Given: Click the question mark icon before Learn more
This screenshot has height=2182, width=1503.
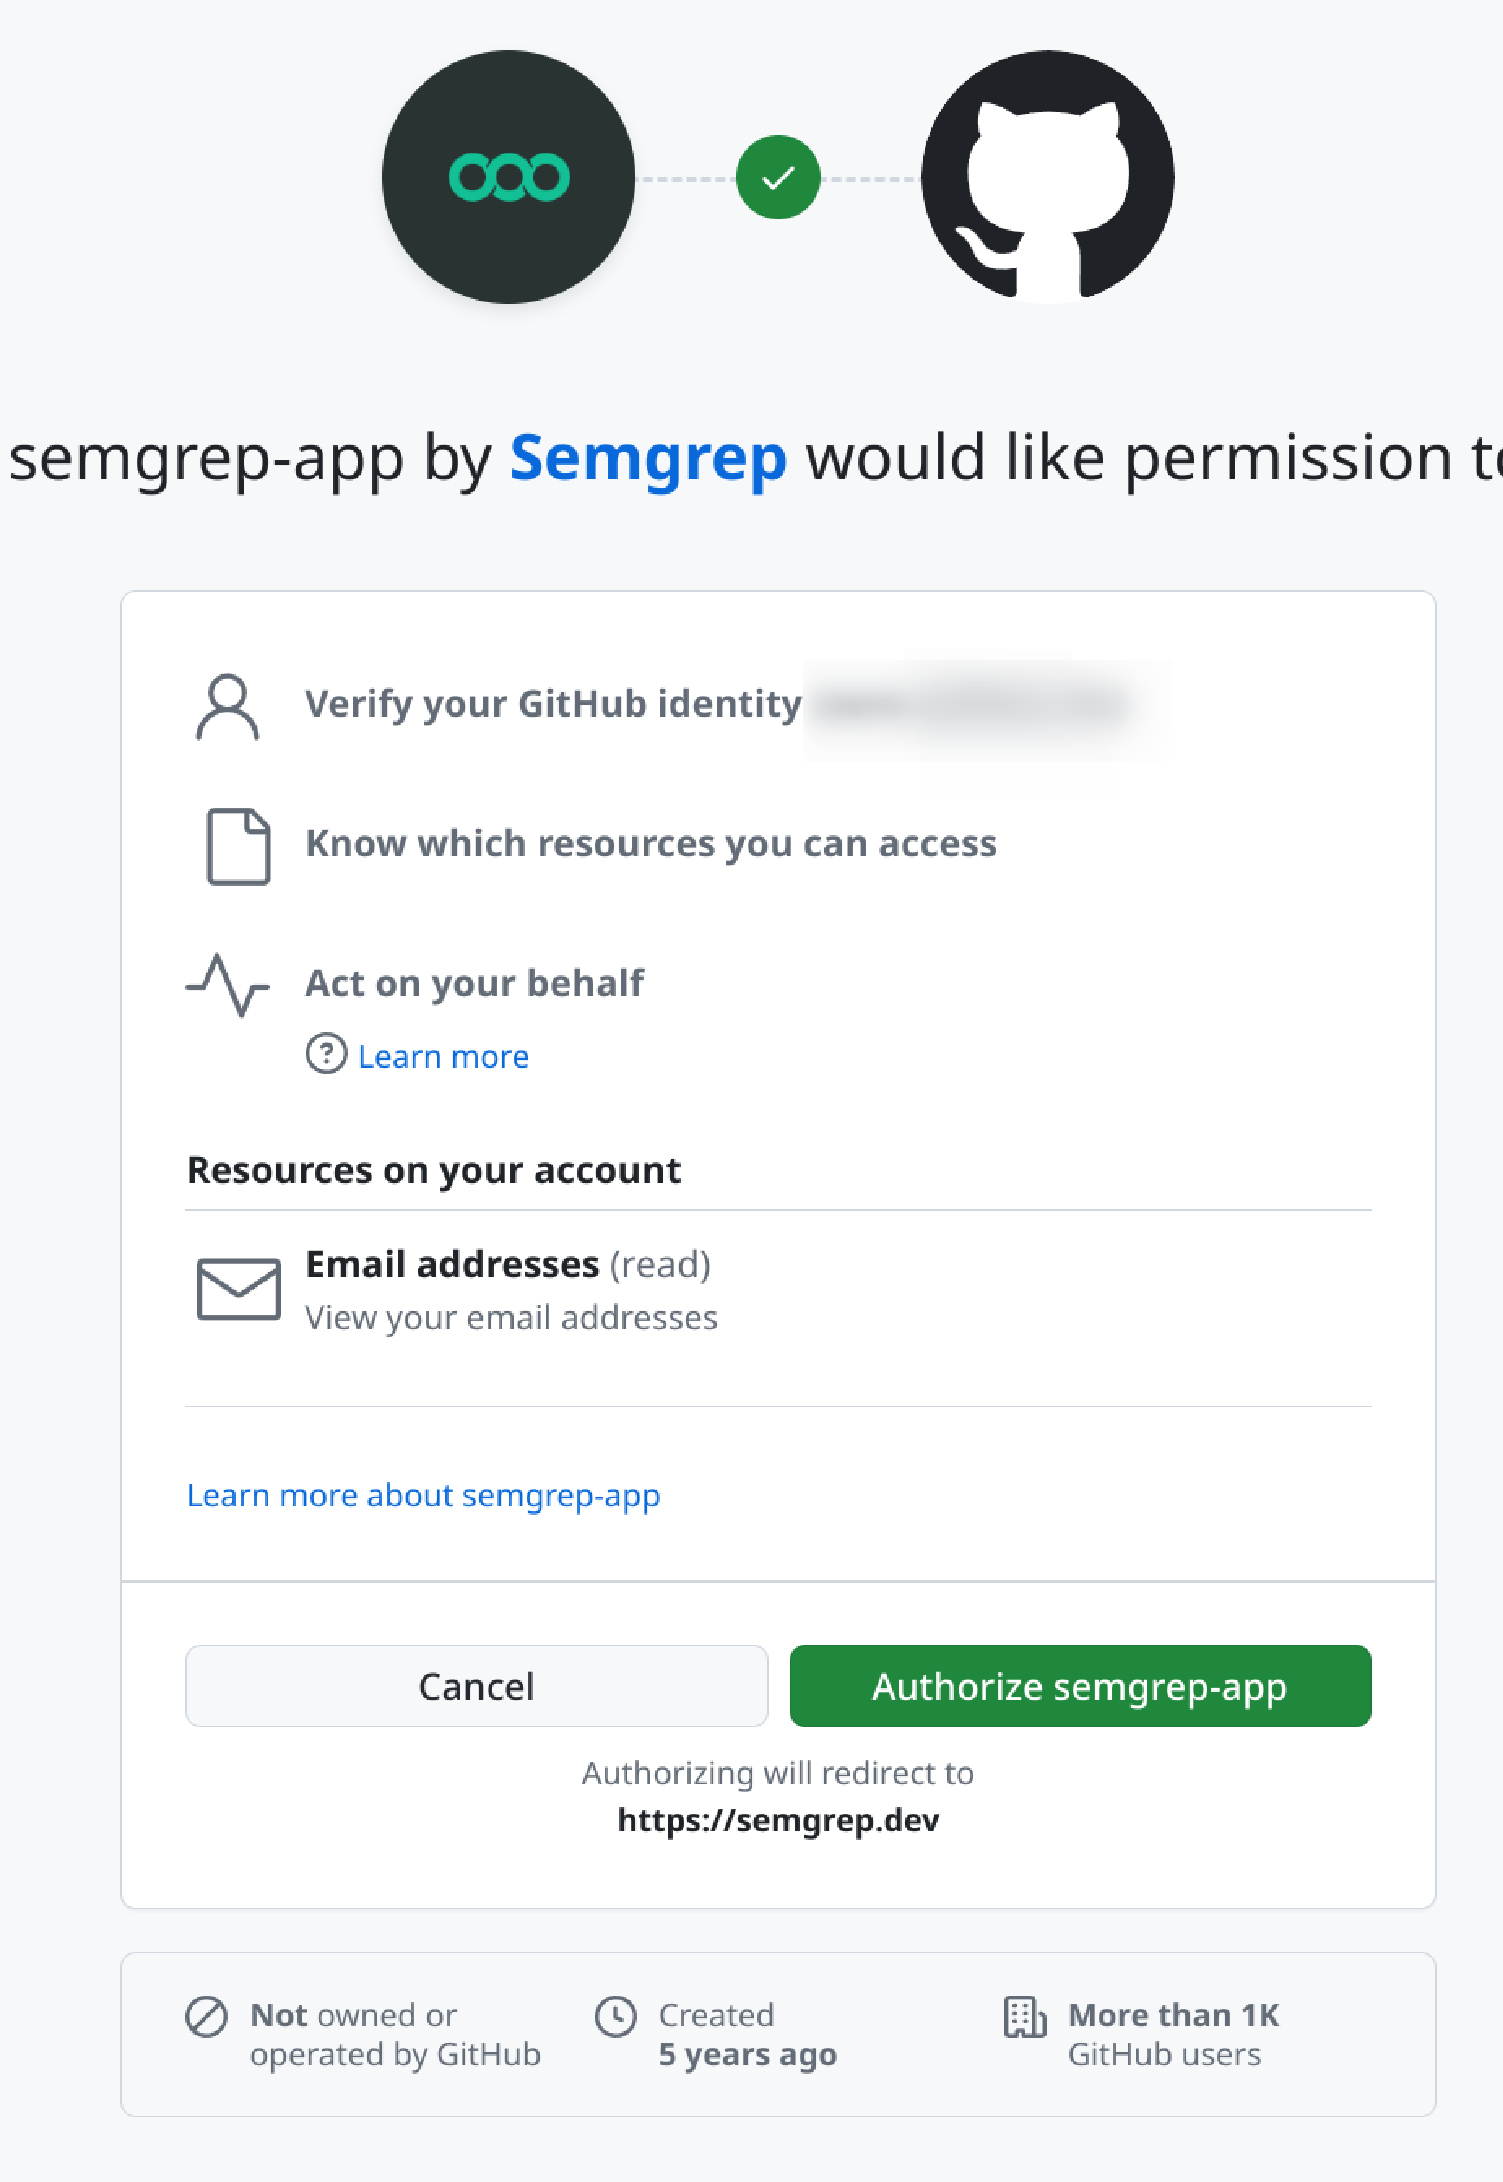Looking at the screenshot, I should [325, 1055].
